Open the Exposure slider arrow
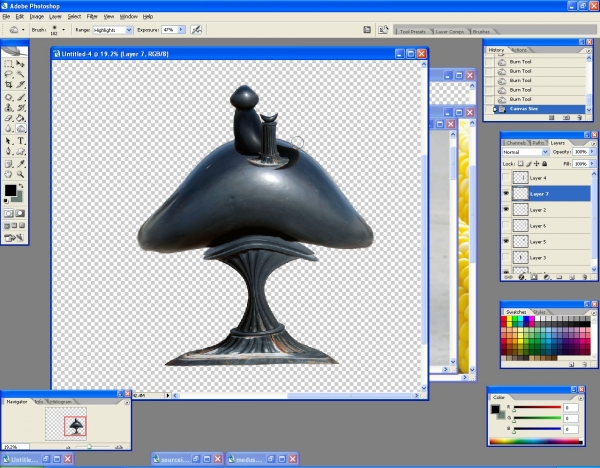 pos(181,29)
